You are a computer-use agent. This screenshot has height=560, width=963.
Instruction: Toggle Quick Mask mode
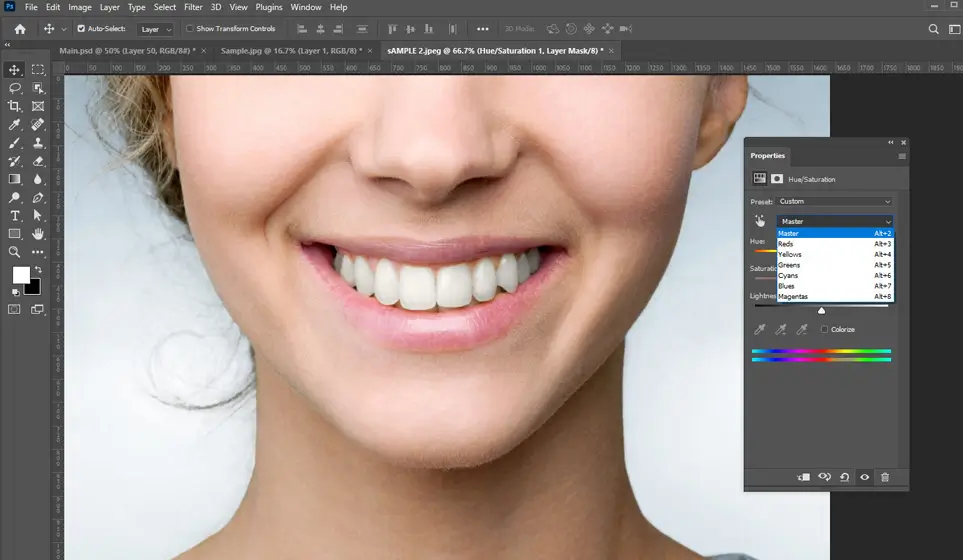coord(14,309)
